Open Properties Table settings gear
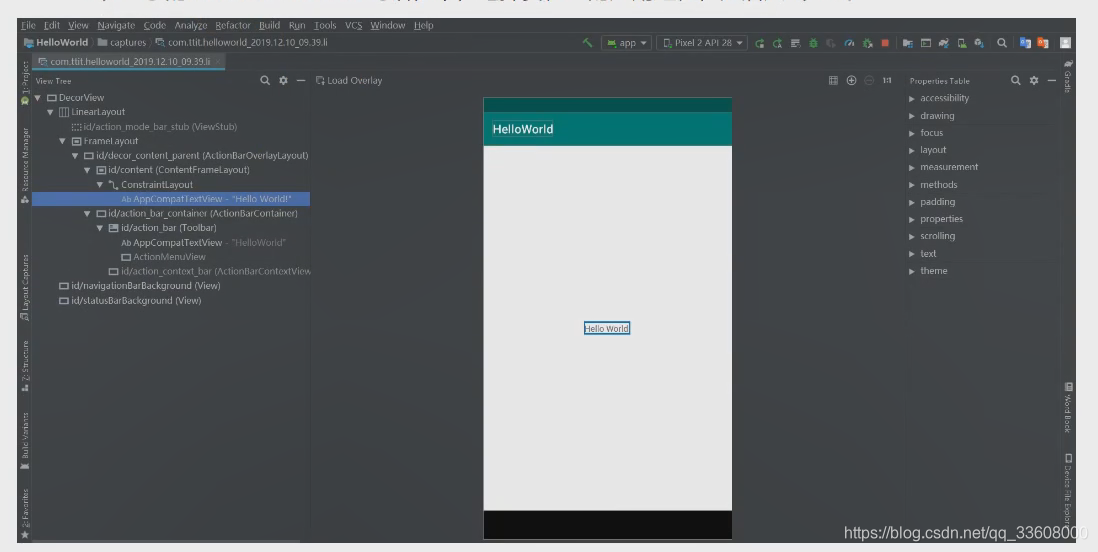Viewport: 1098px width, 552px height. 1034,81
